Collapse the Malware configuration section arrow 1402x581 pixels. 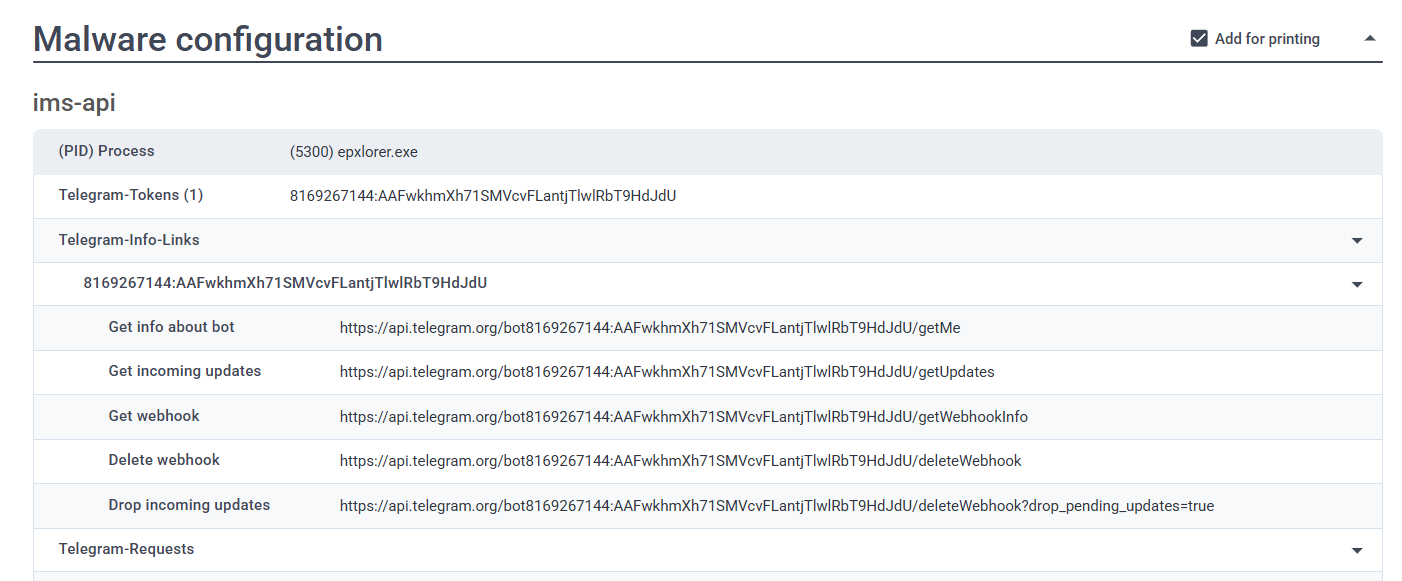(1370, 39)
